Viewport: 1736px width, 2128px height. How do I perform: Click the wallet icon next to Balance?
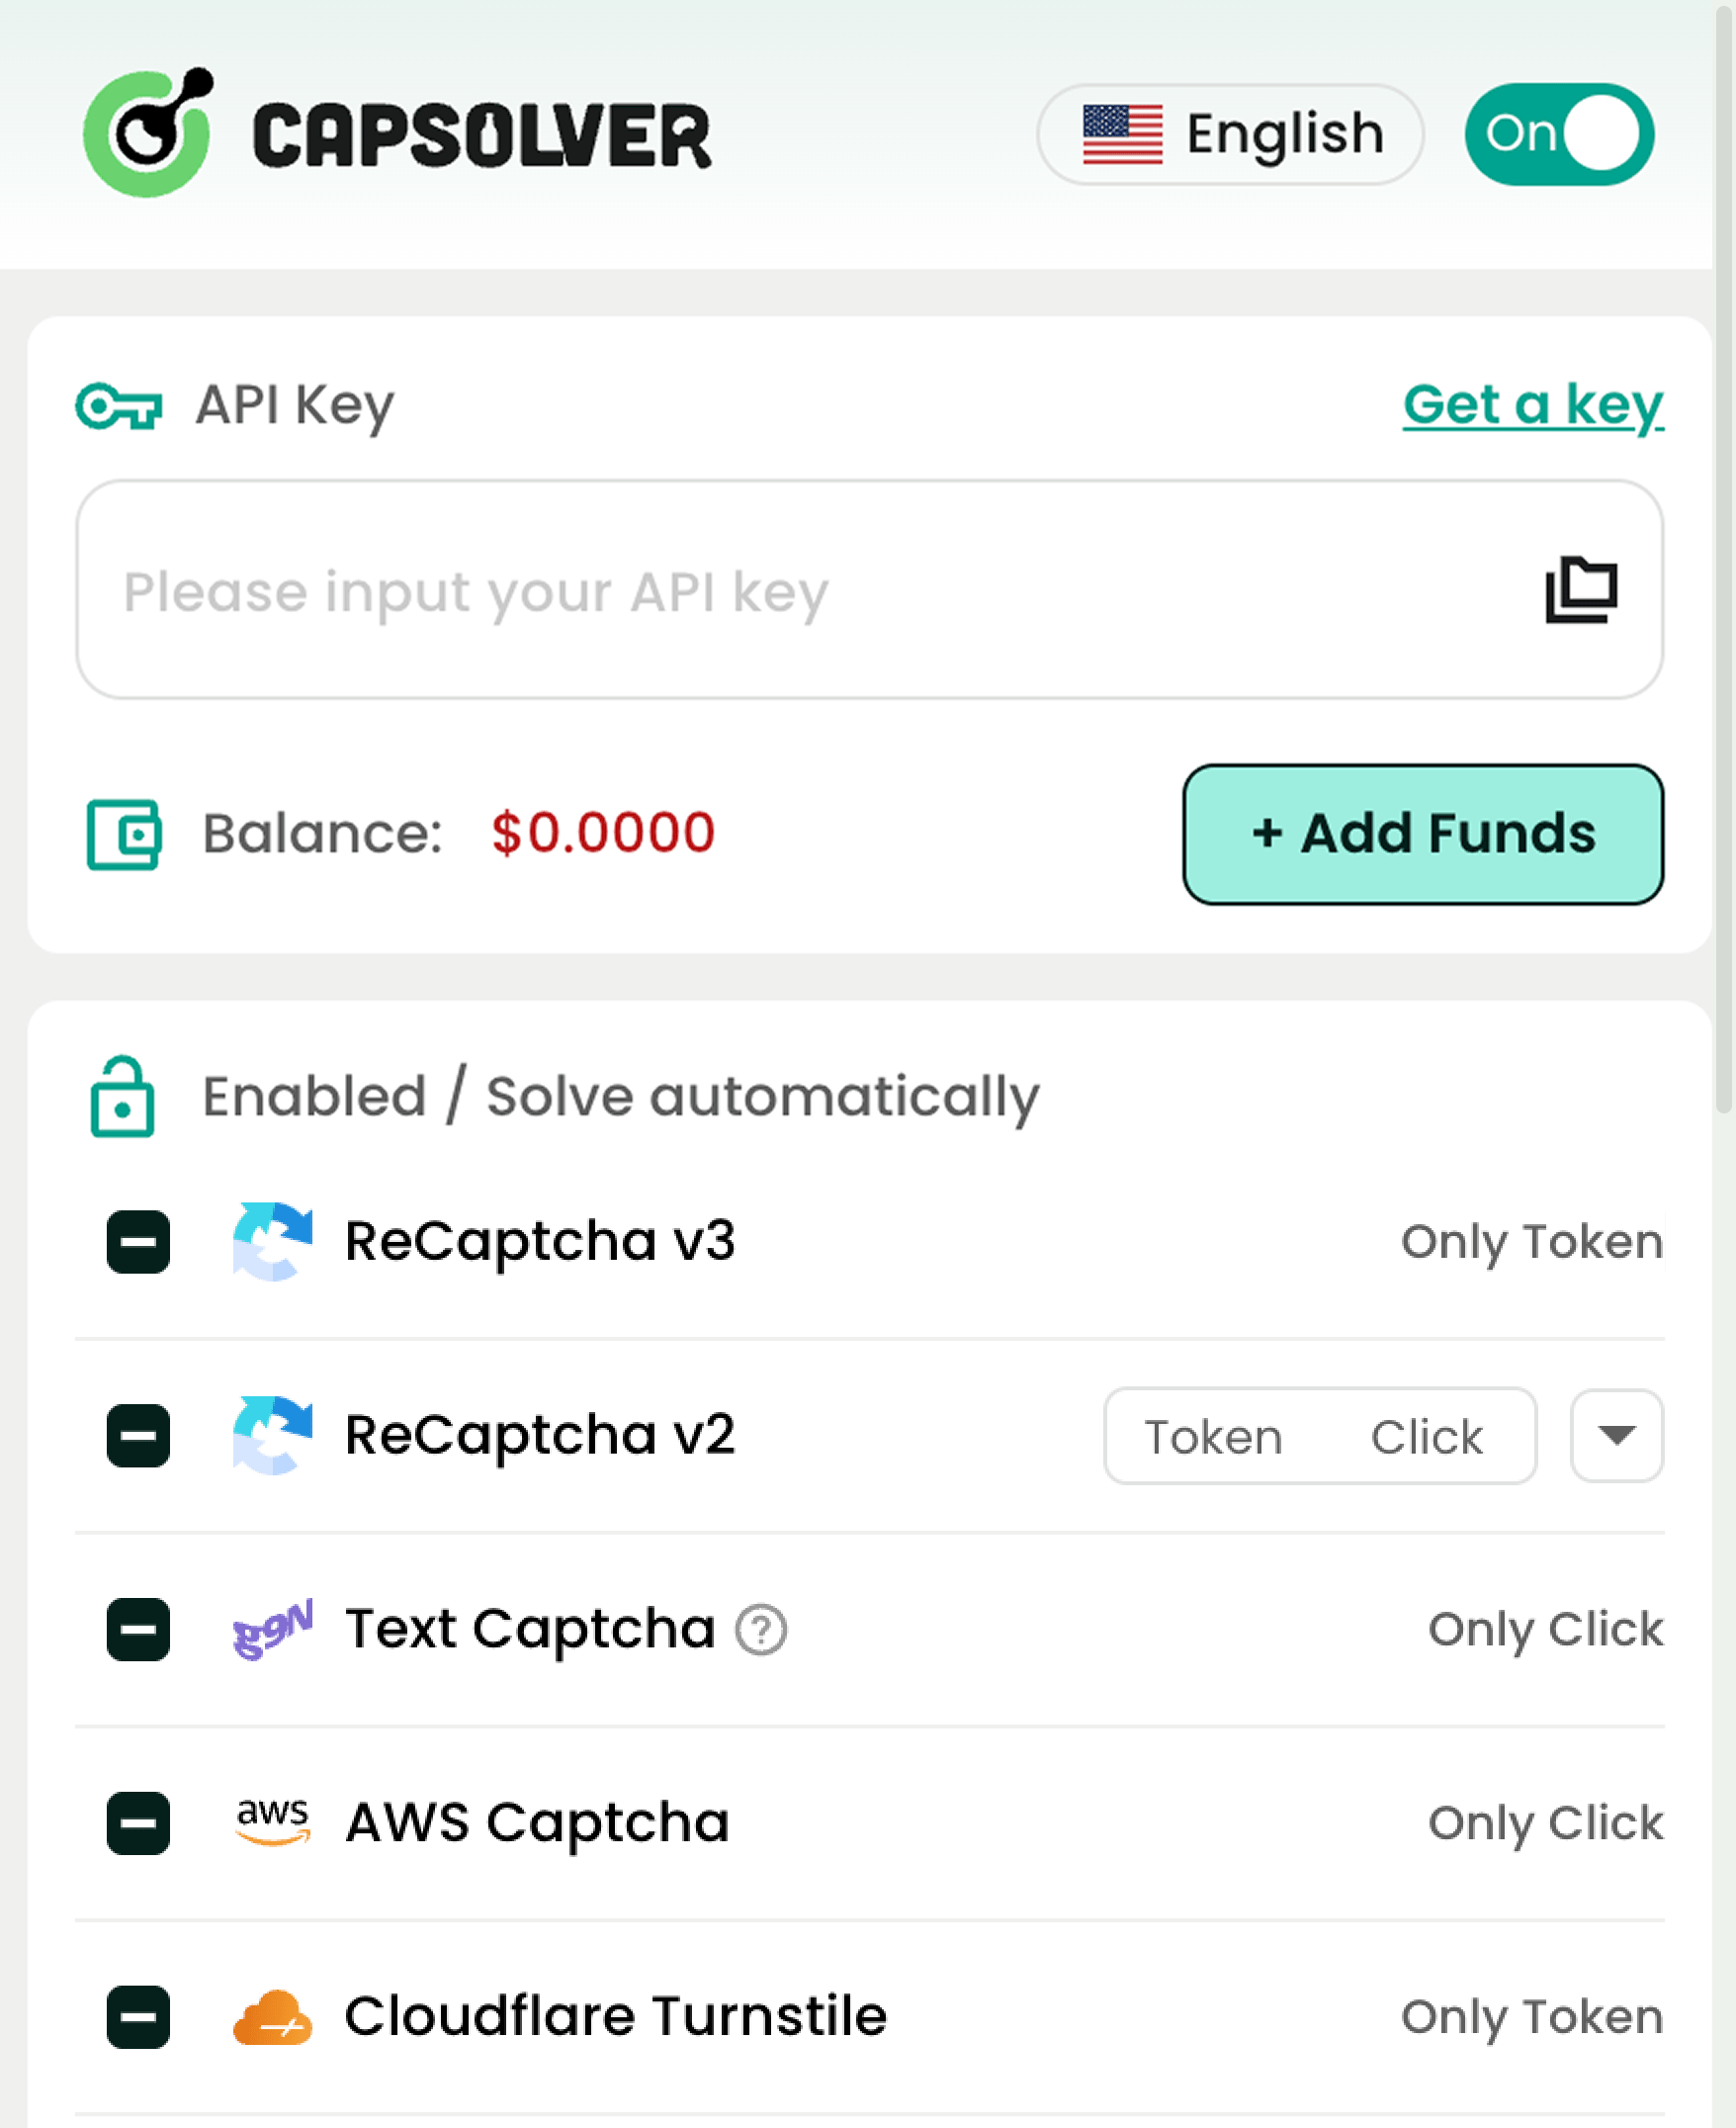(124, 833)
